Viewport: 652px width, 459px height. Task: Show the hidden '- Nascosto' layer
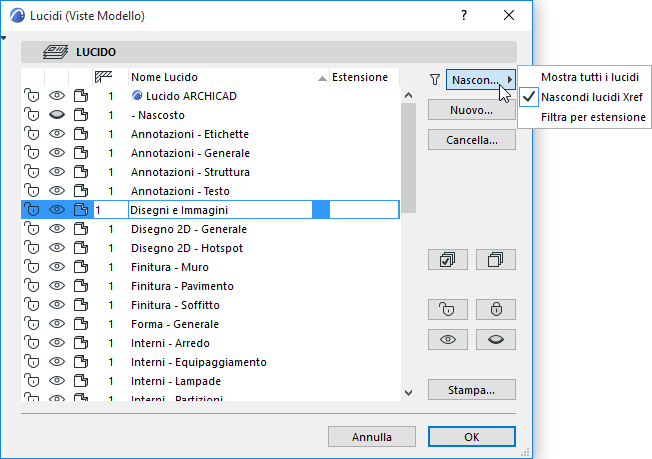click(57, 115)
